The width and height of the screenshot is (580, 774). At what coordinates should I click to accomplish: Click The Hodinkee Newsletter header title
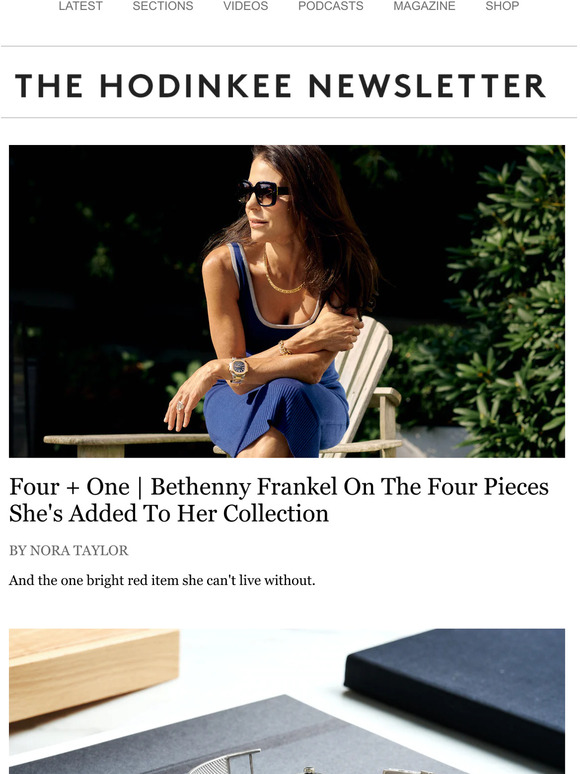pos(280,86)
